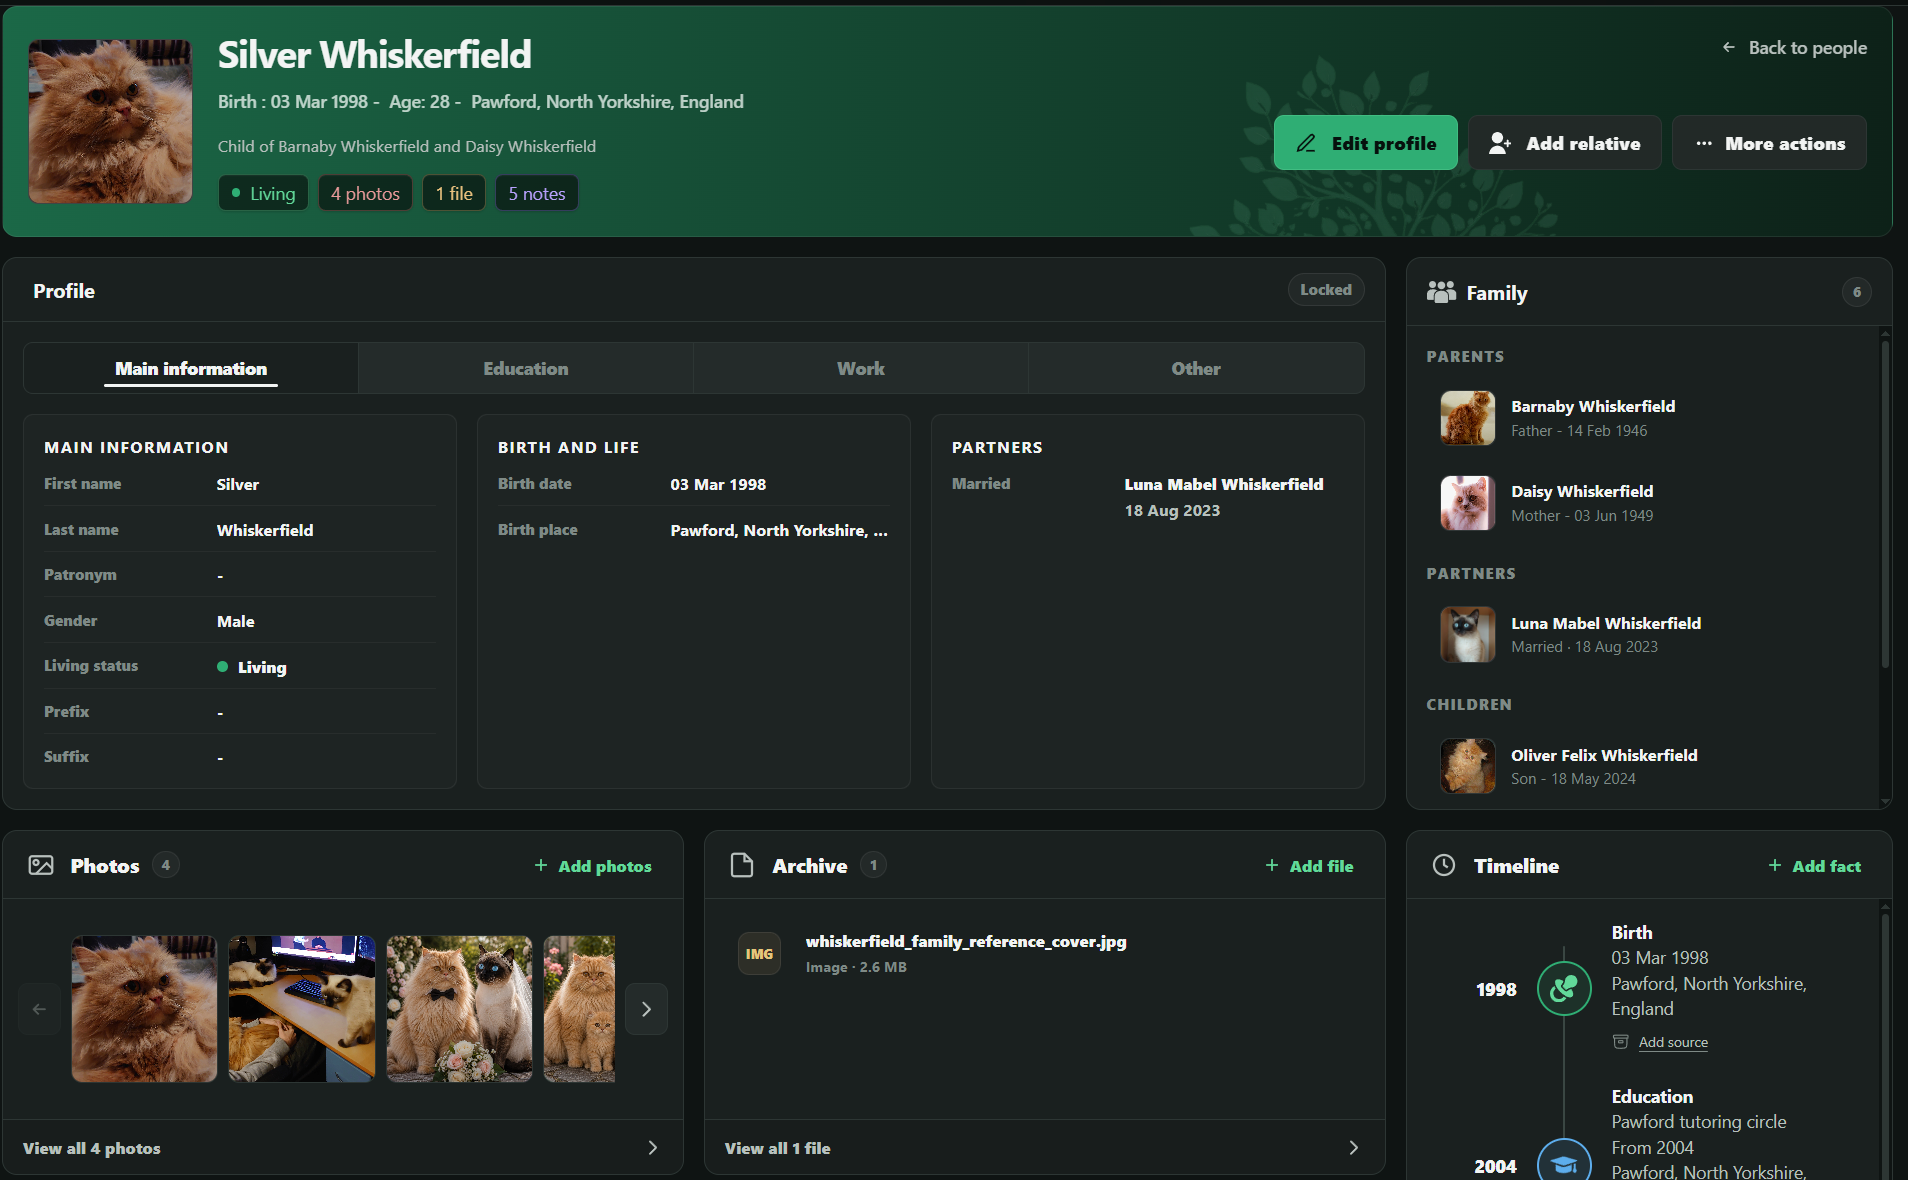The height and width of the screenshot is (1180, 1908).
Task: Expand View all 1 file chevron
Action: (x=1354, y=1148)
